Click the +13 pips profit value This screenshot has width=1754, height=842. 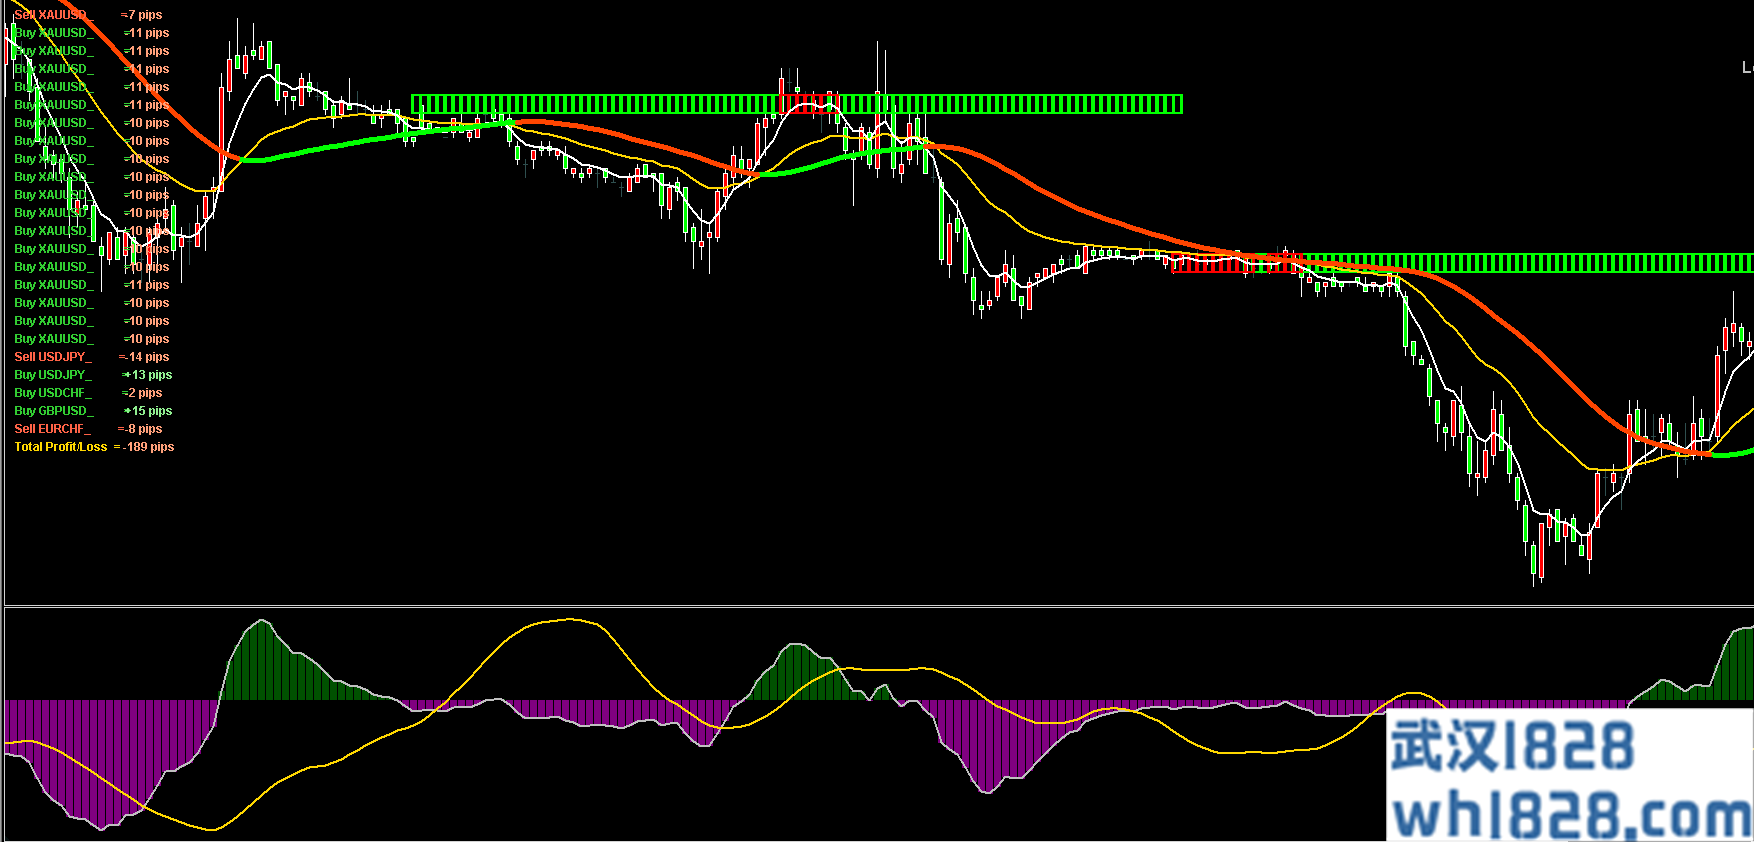pyautogui.click(x=147, y=375)
